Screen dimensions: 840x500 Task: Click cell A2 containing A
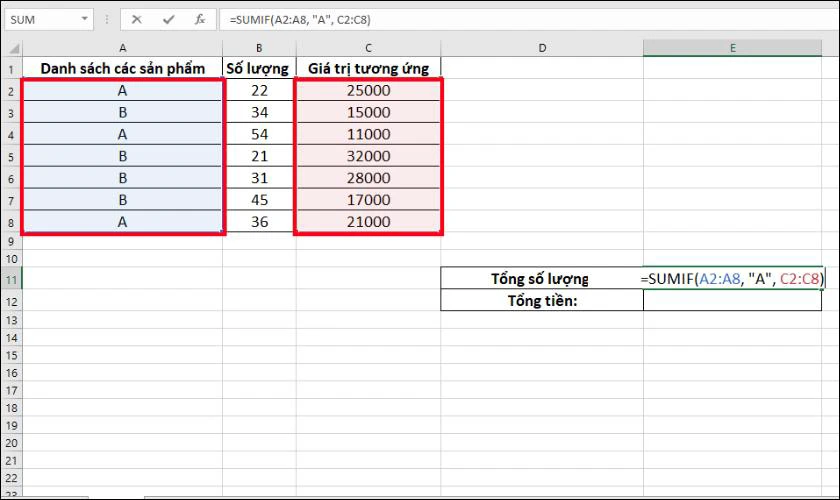pos(123,90)
